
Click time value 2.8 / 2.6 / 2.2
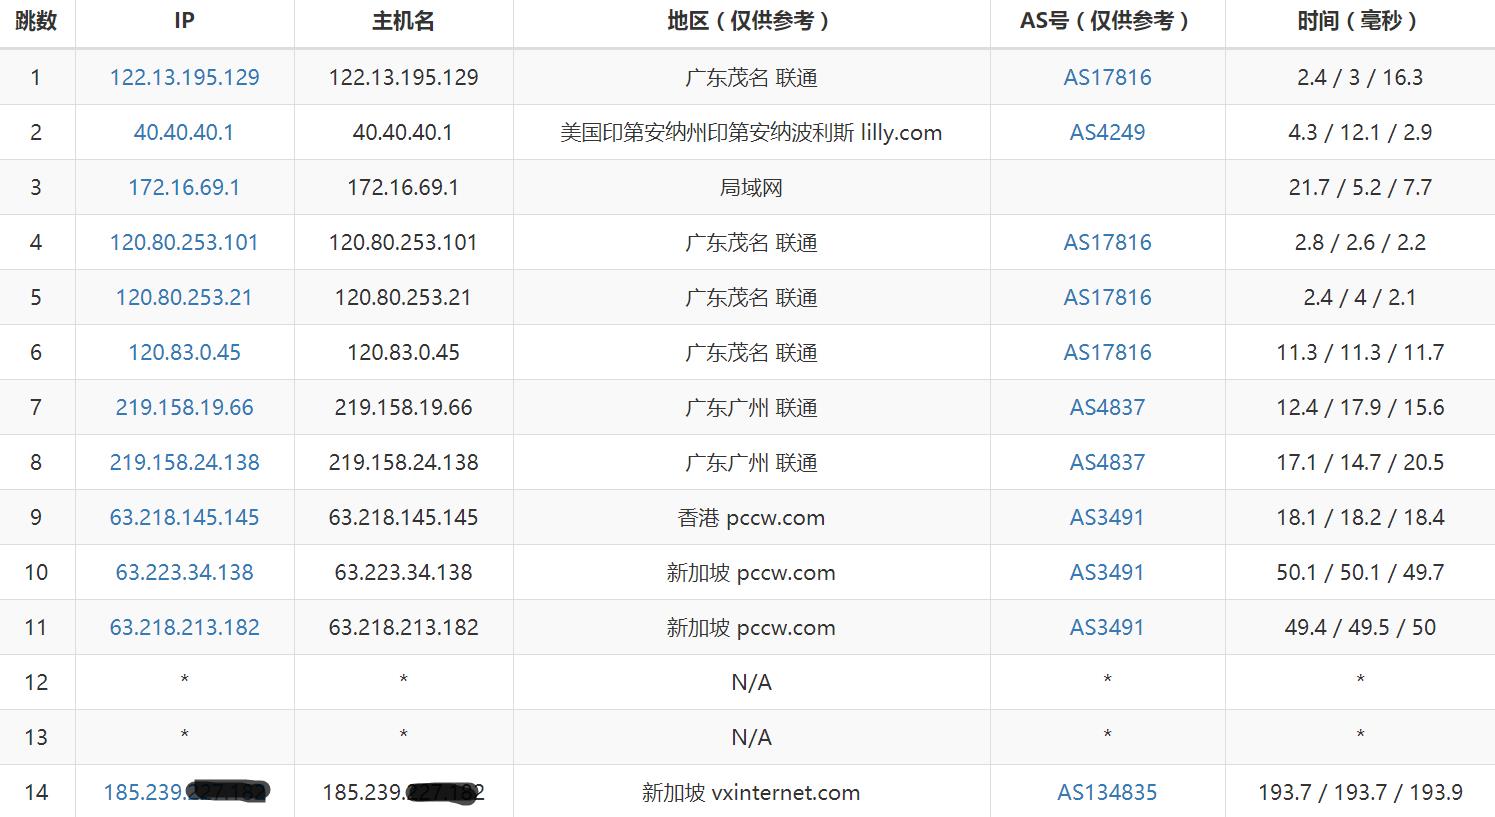click(x=1360, y=243)
